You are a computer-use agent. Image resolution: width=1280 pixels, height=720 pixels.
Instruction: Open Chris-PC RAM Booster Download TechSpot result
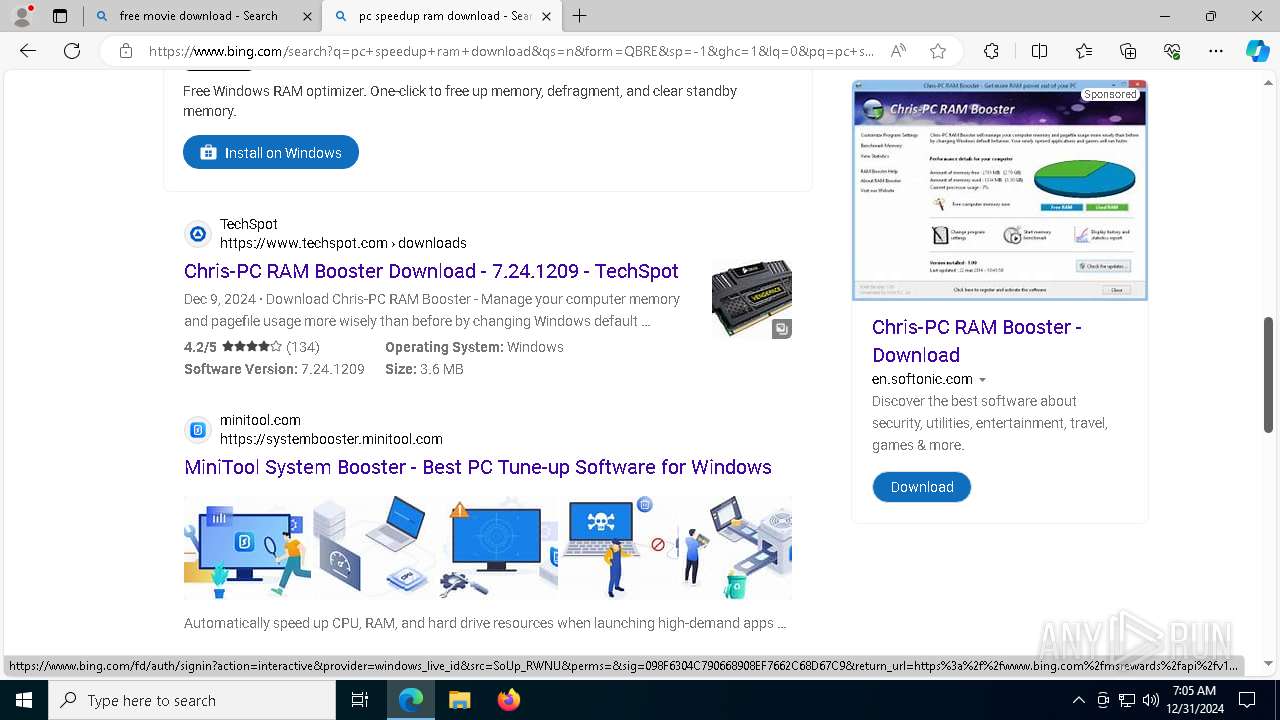click(431, 271)
